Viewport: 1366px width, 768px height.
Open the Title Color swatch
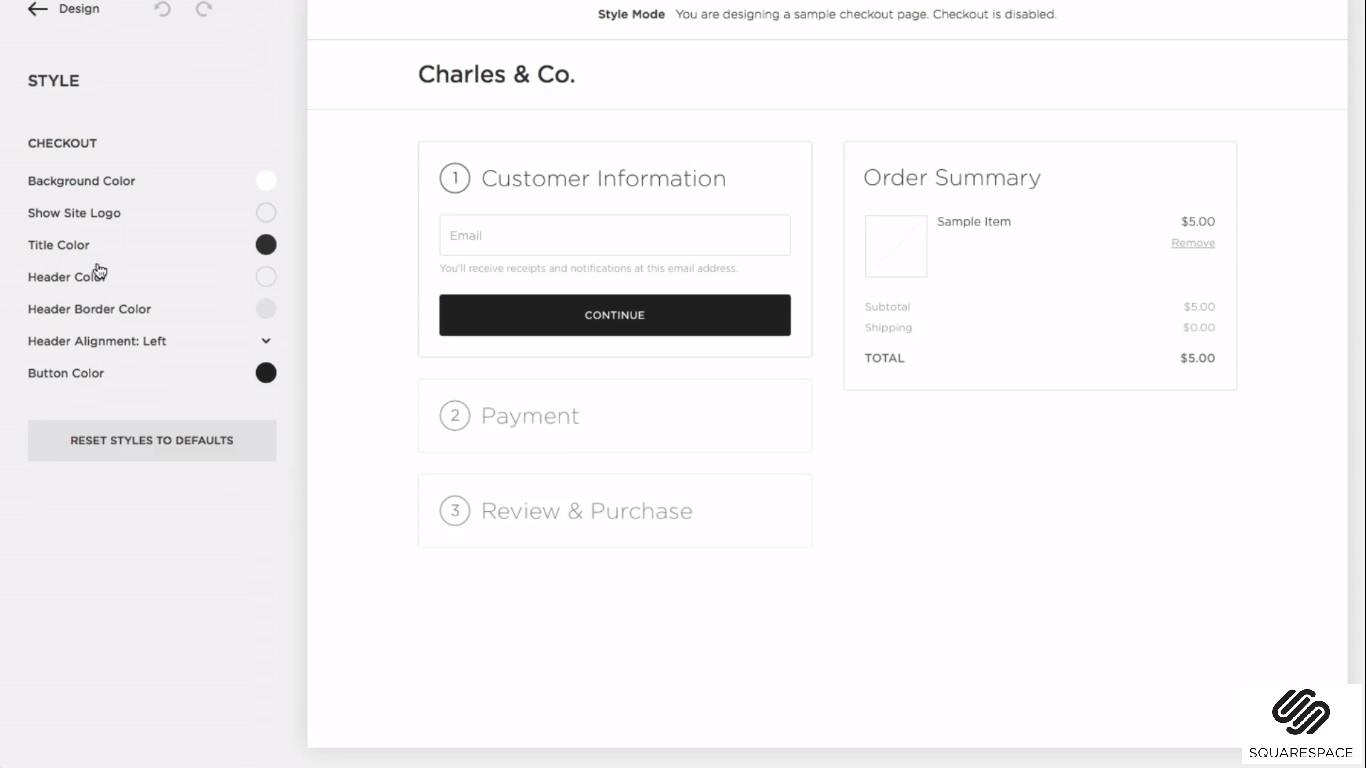pyautogui.click(x=266, y=245)
